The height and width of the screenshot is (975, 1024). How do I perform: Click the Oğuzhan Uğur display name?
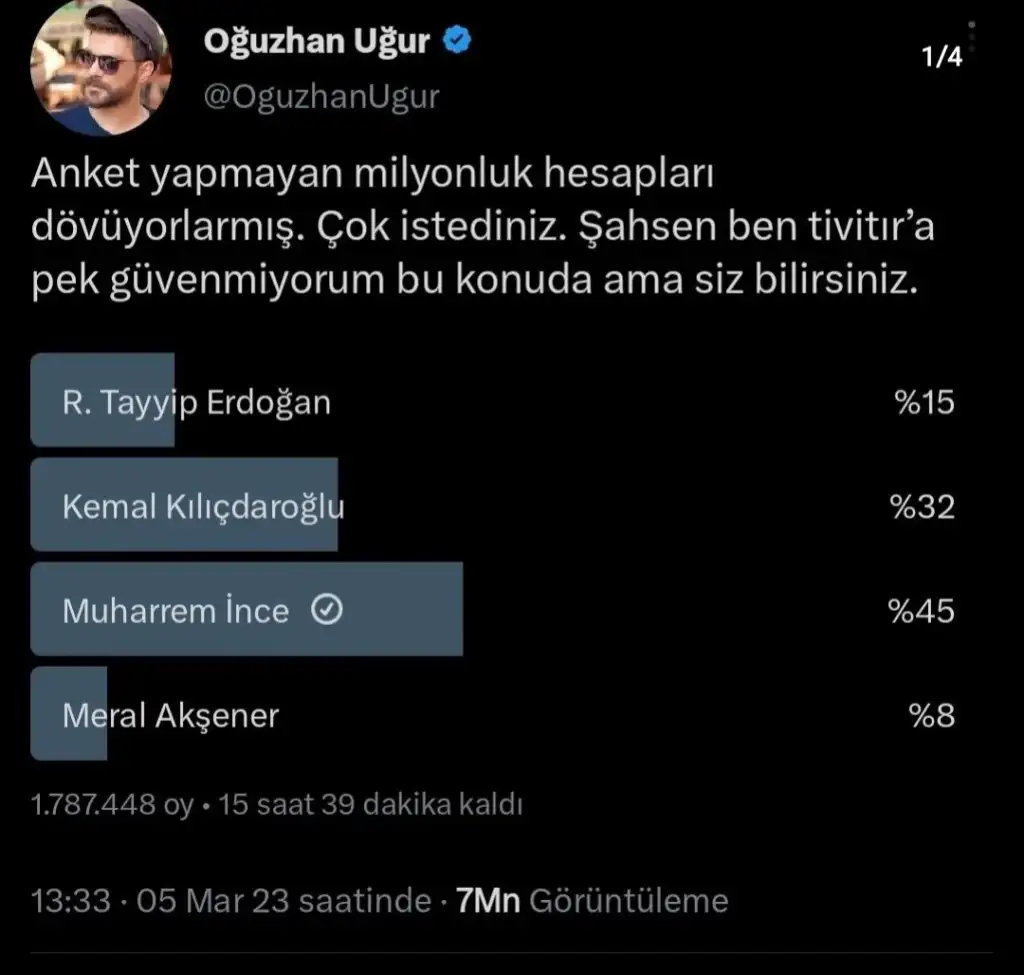316,41
